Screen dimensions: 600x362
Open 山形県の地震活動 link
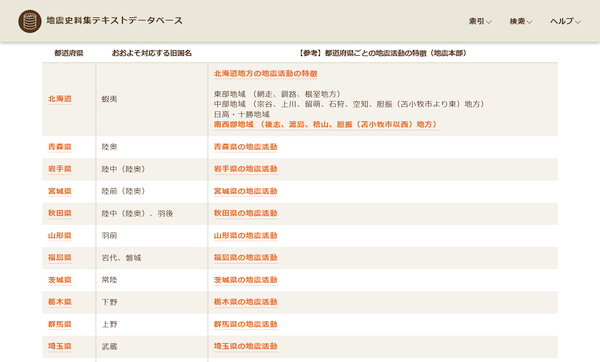245,235
